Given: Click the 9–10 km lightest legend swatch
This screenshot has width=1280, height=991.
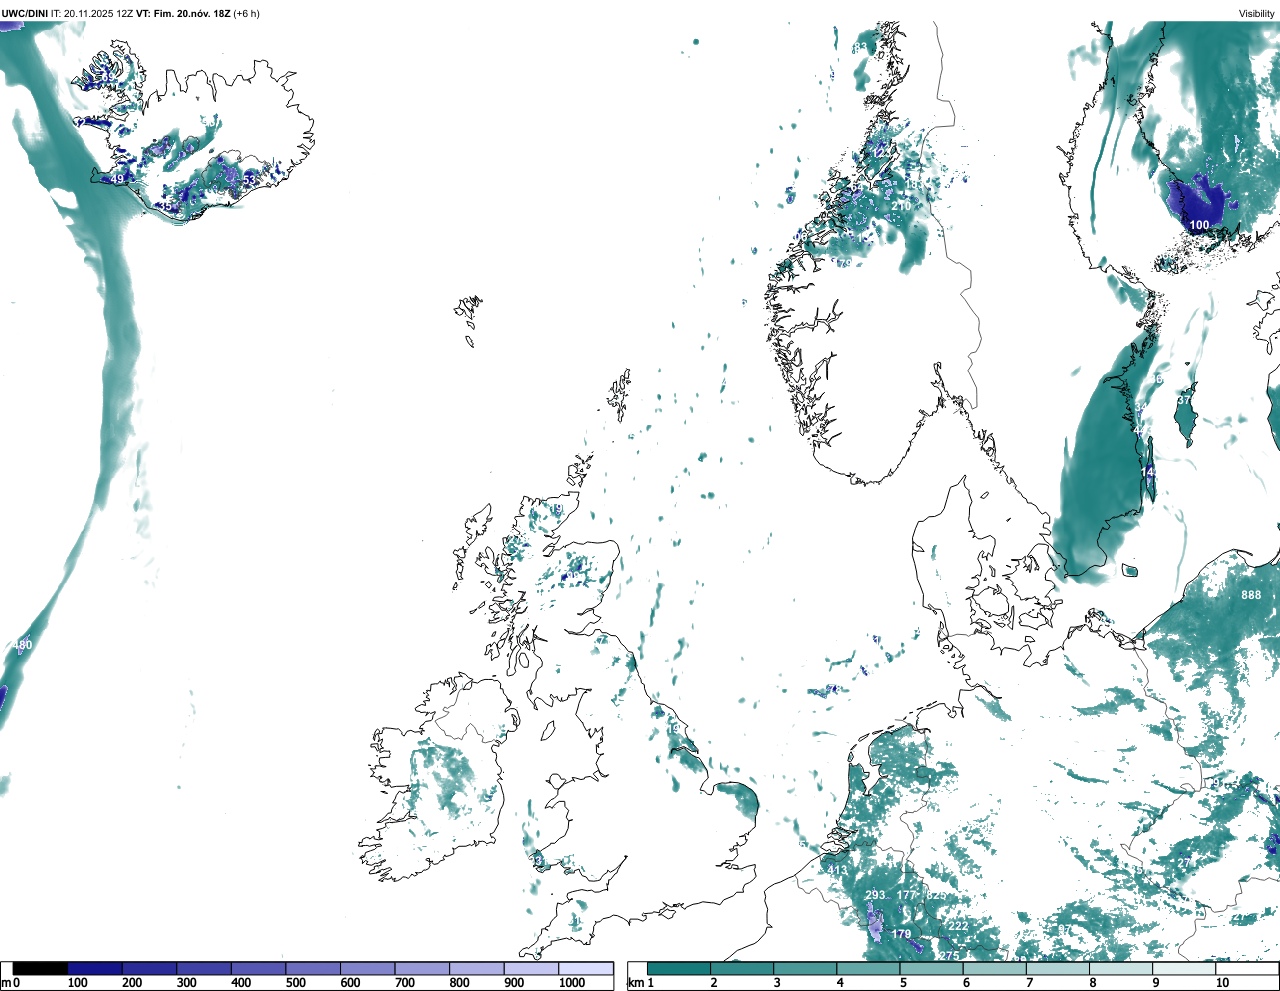Looking at the screenshot, I should [1184, 968].
